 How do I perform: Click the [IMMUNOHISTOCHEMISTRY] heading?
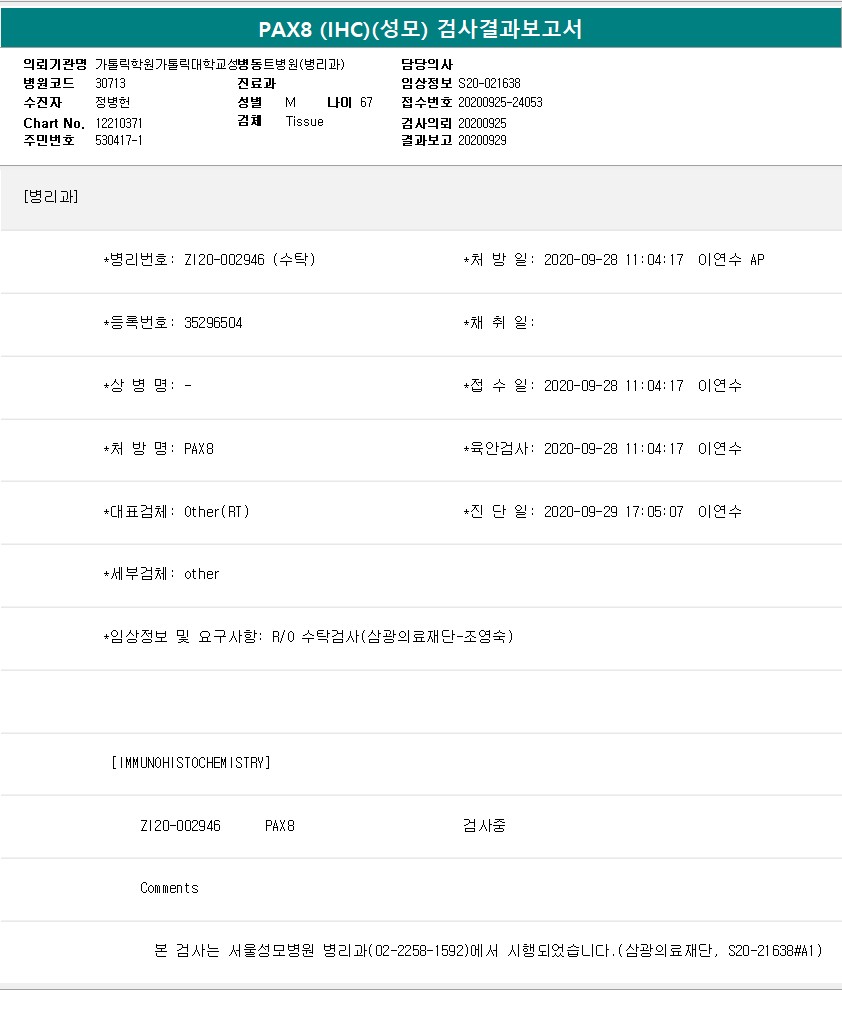tap(191, 763)
